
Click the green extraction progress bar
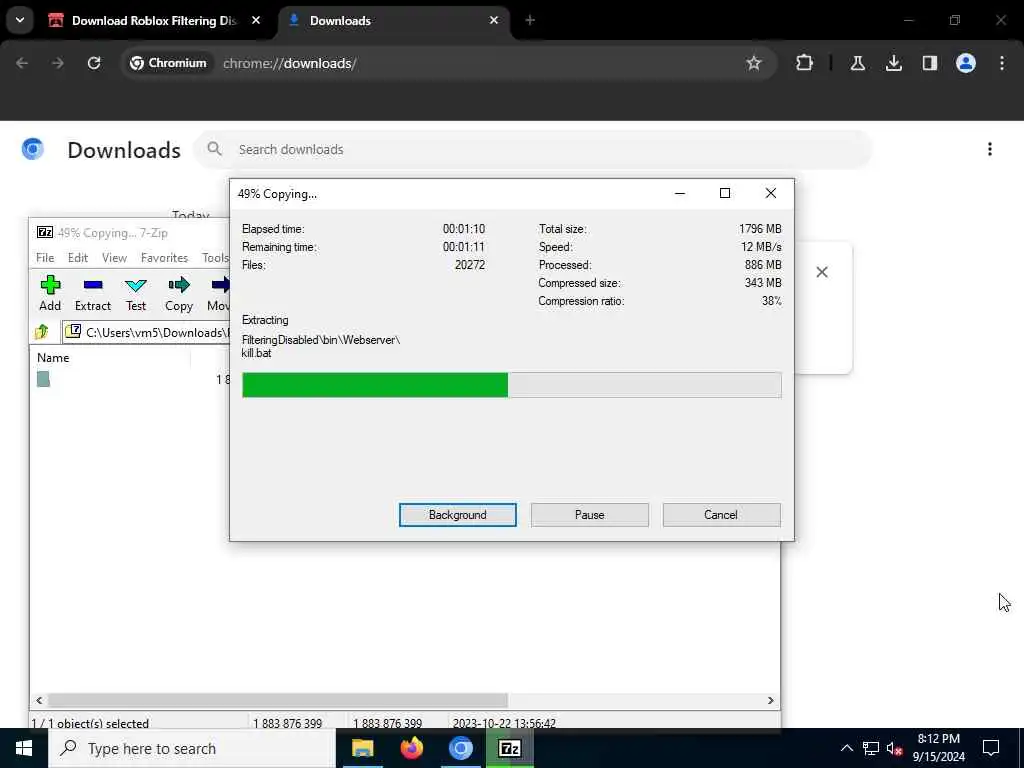511,385
